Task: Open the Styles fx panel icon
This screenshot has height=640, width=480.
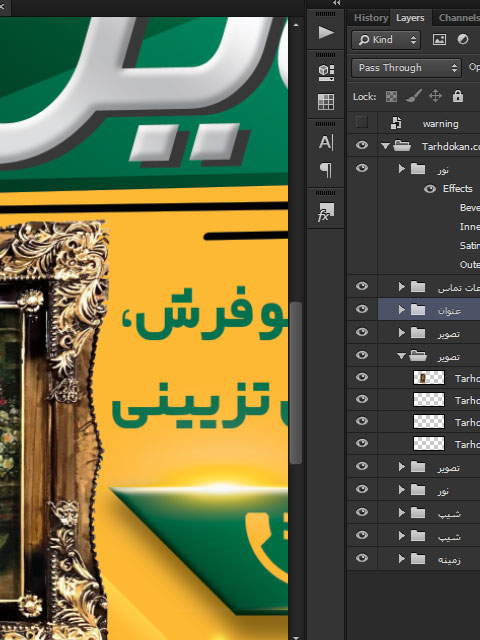Action: [326, 212]
